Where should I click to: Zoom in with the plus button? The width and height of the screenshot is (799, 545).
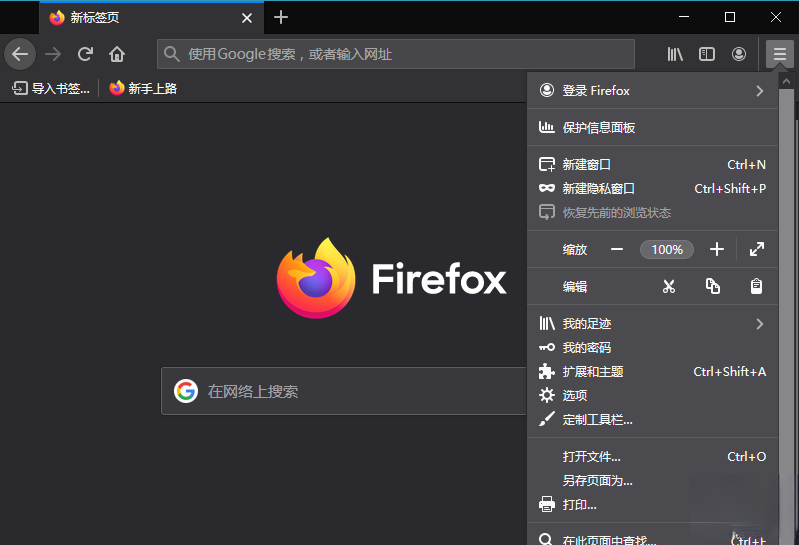pos(716,250)
